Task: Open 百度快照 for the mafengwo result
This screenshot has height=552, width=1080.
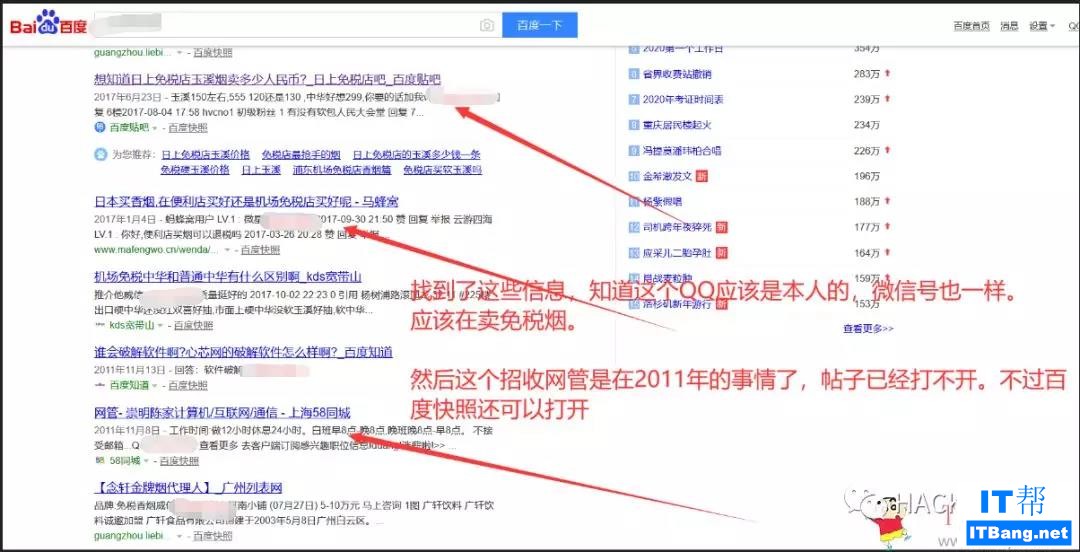Action: pyautogui.click(x=260, y=249)
